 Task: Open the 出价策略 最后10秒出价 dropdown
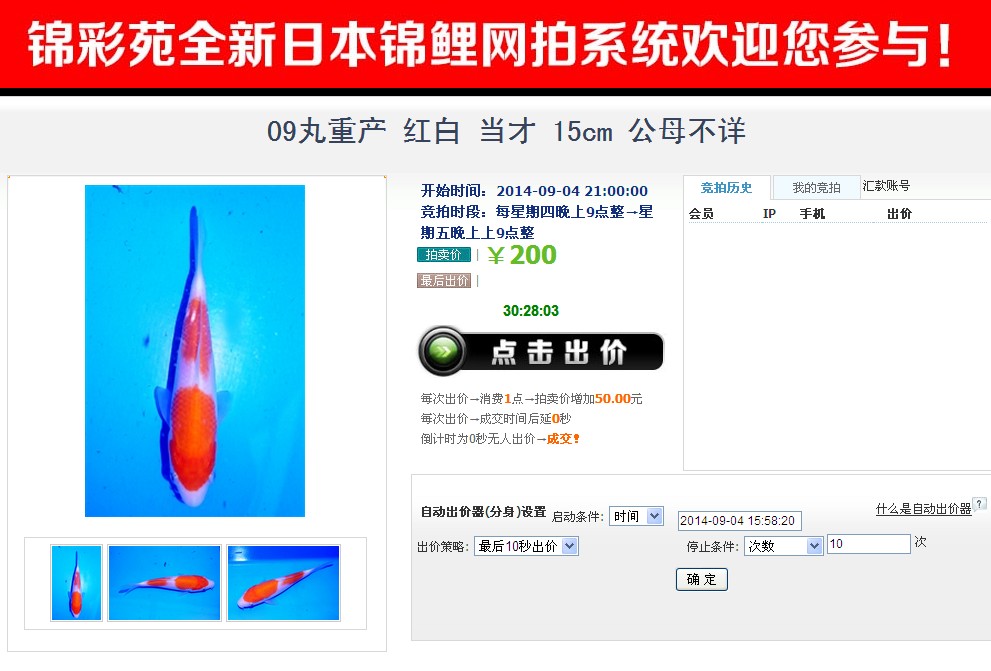tap(526, 546)
